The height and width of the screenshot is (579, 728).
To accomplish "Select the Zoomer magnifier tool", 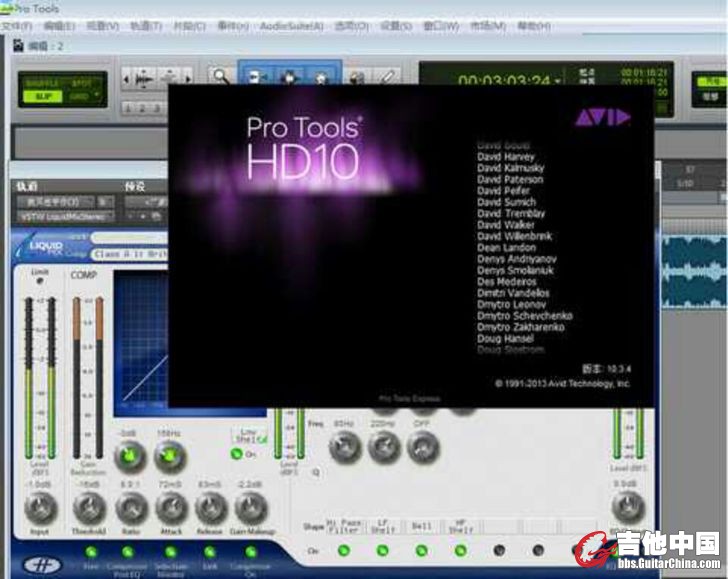I will [220, 76].
